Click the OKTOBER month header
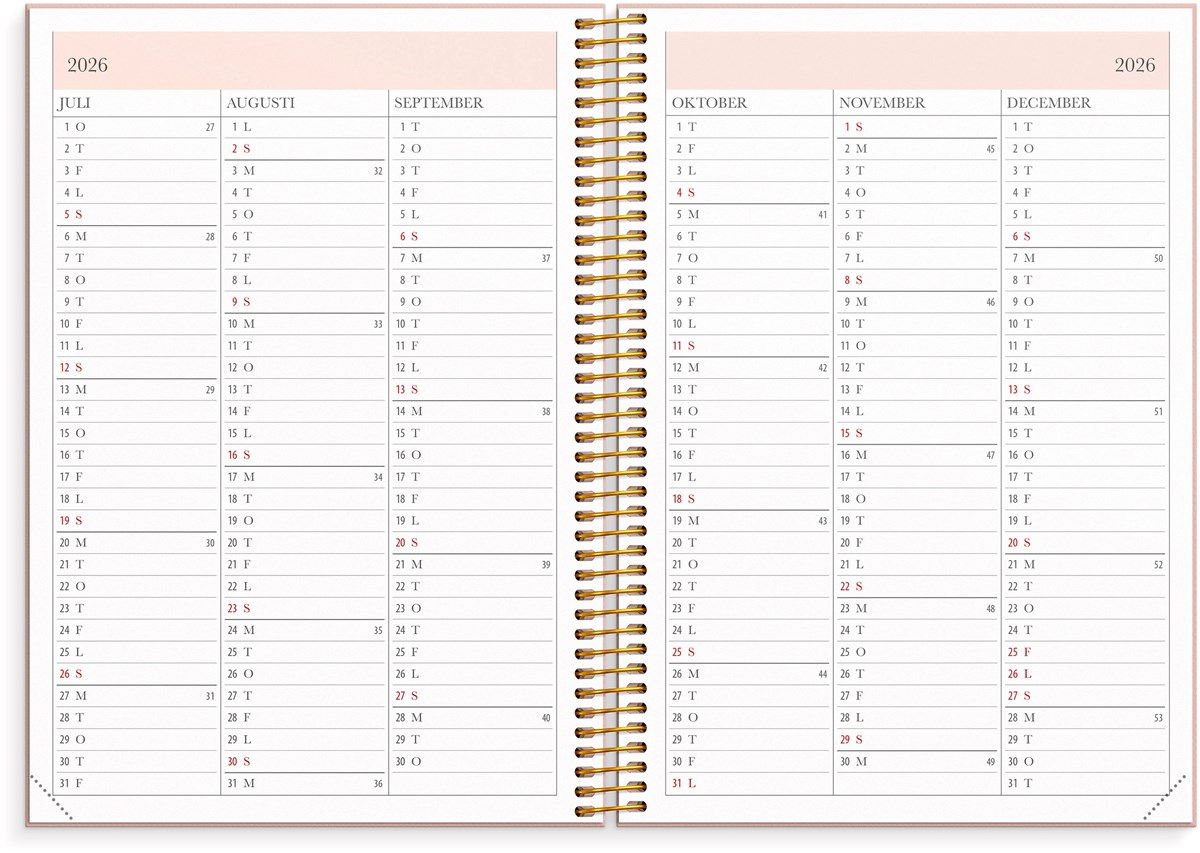The width and height of the screenshot is (1200, 853). pos(709,103)
